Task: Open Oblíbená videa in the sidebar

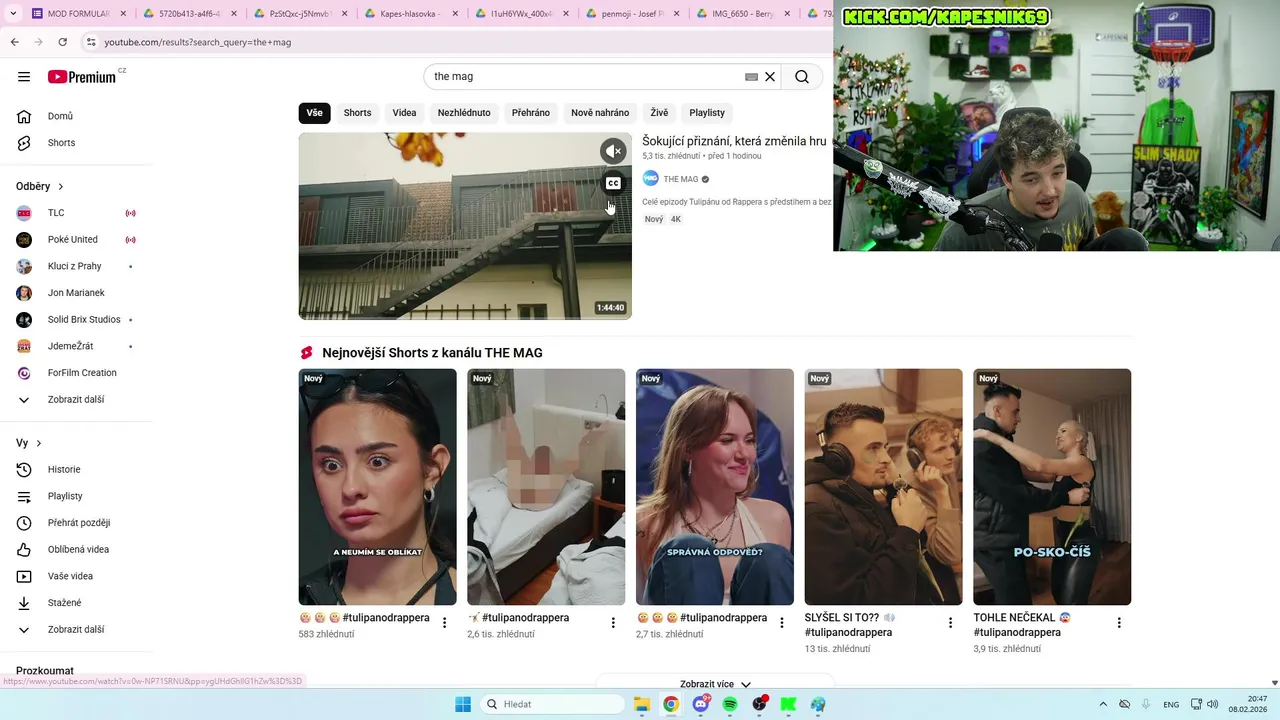Action: [x=78, y=550]
